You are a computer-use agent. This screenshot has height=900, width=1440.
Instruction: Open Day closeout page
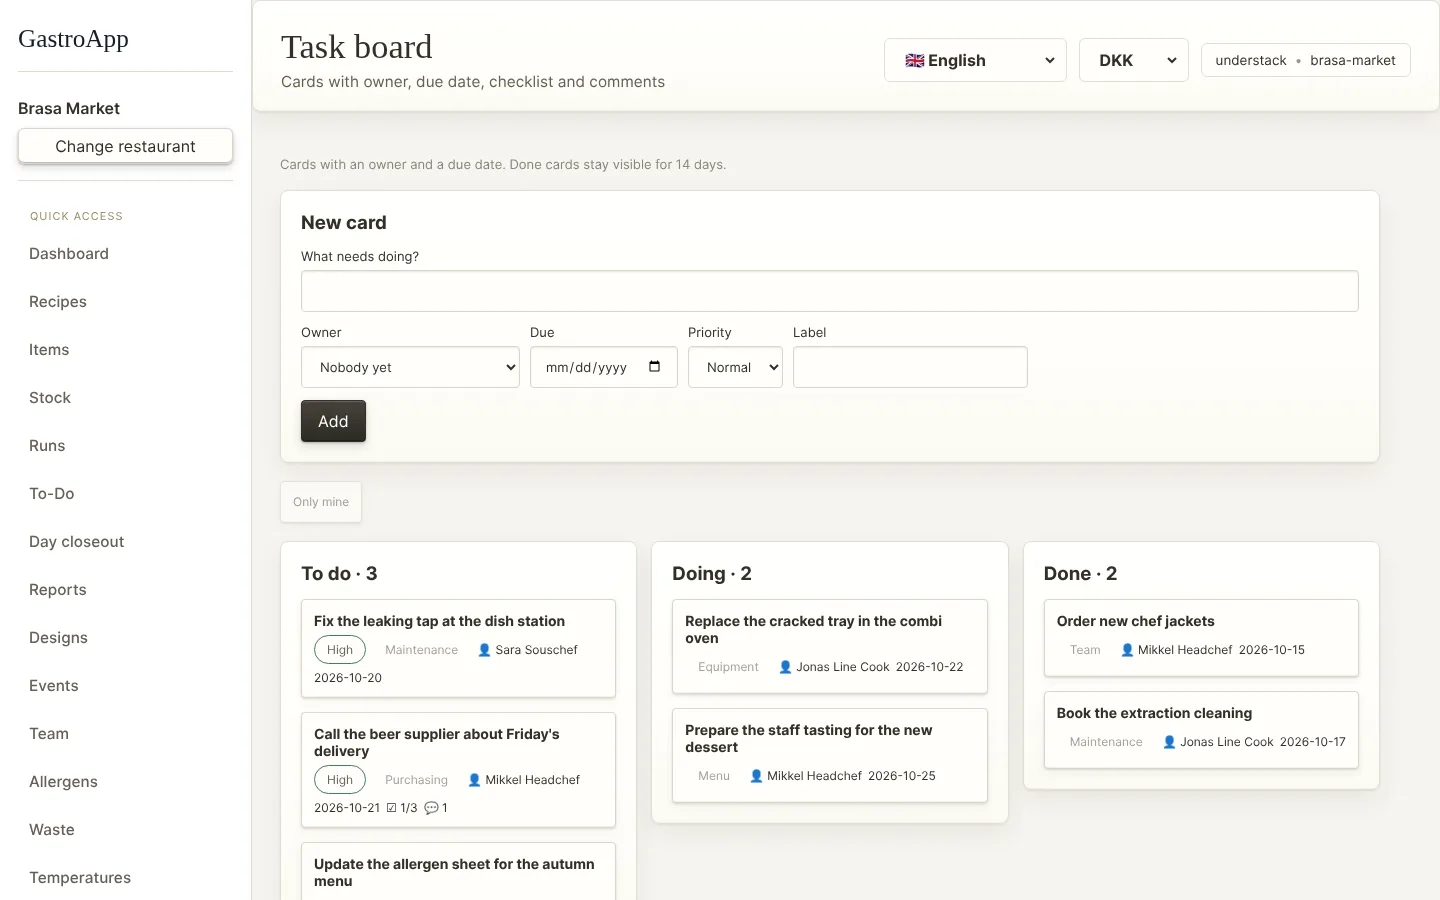click(77, 542)
